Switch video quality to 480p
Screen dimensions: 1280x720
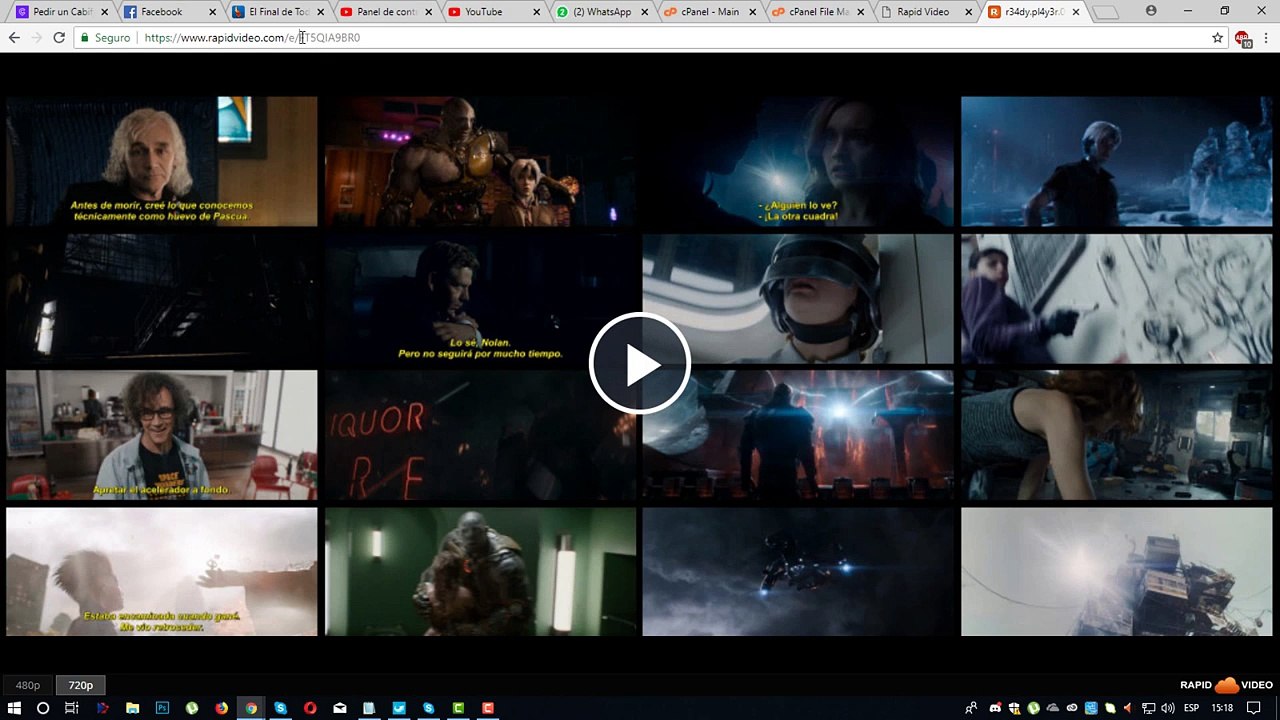point(28,685)
